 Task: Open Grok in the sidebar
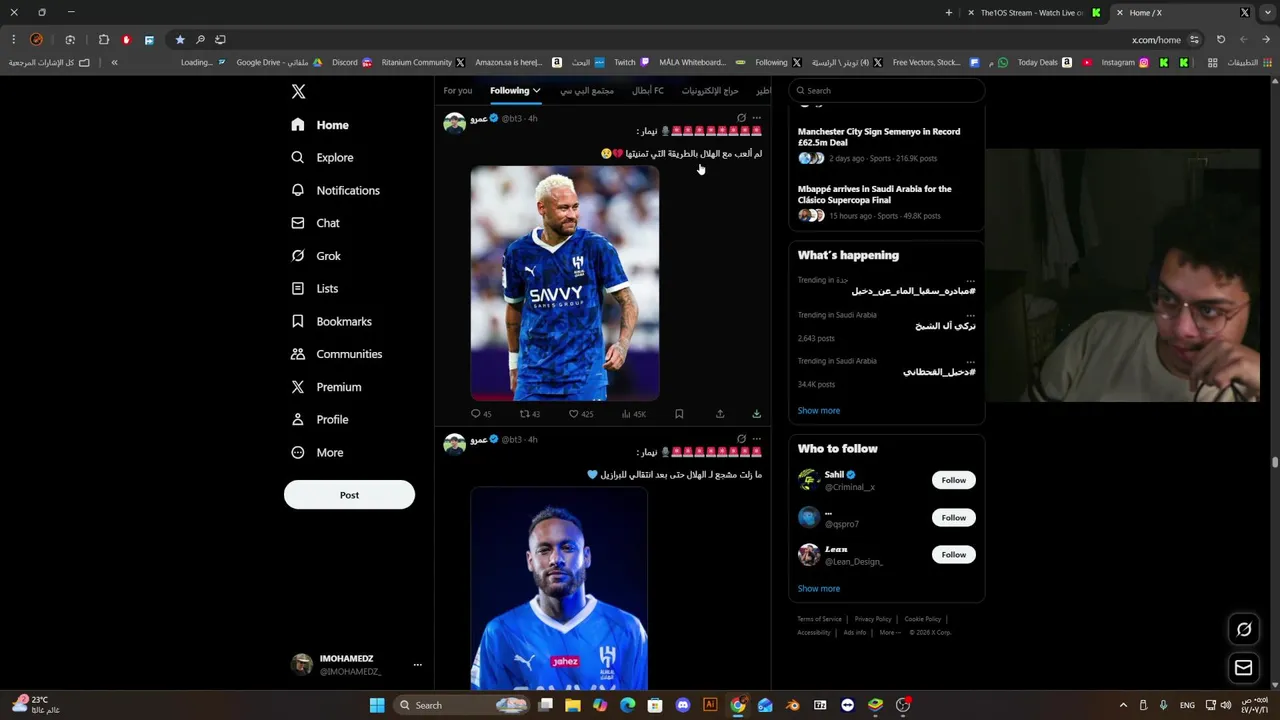[316, 256]
